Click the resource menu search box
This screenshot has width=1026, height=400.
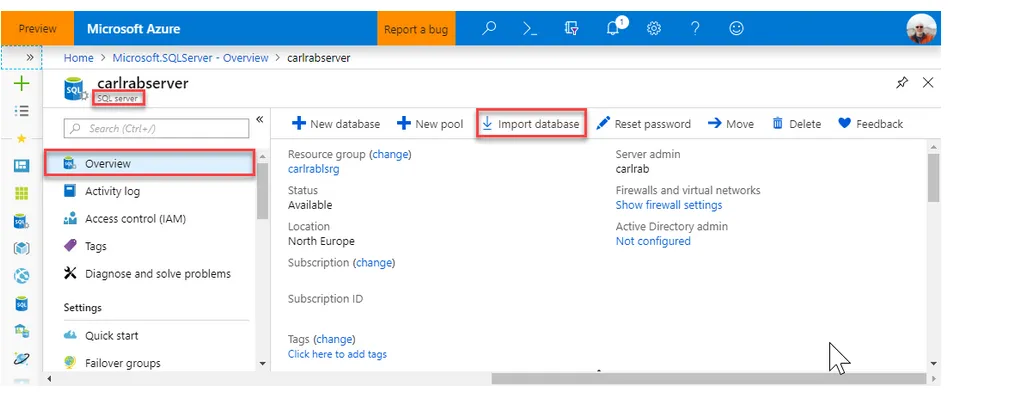click(157, 128)
